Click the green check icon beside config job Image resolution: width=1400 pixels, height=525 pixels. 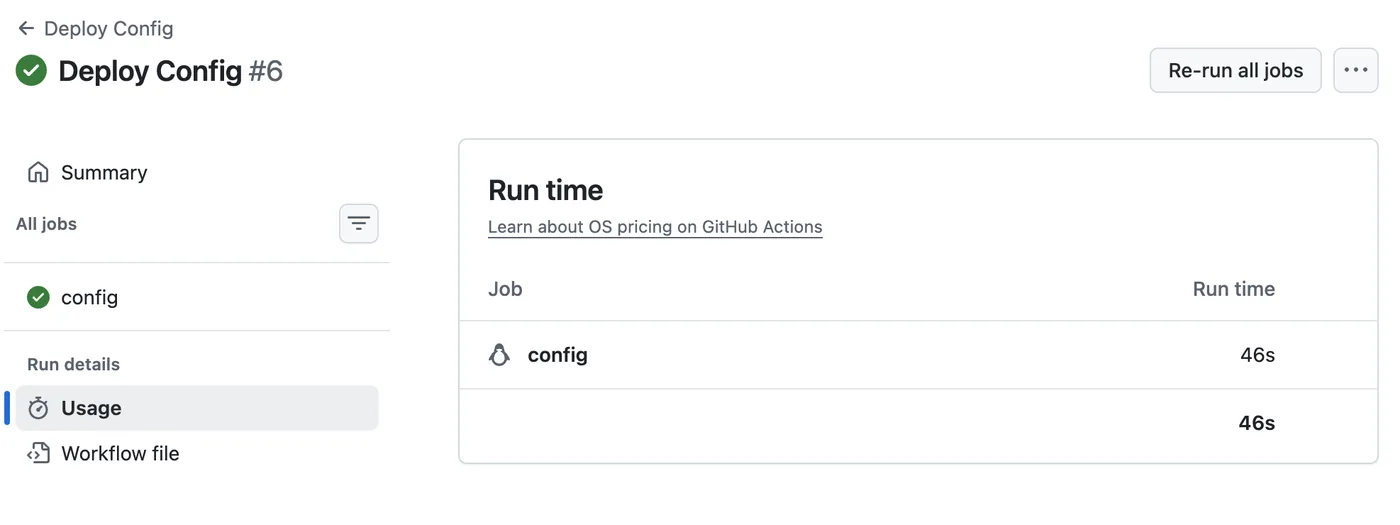click(38, 297)
